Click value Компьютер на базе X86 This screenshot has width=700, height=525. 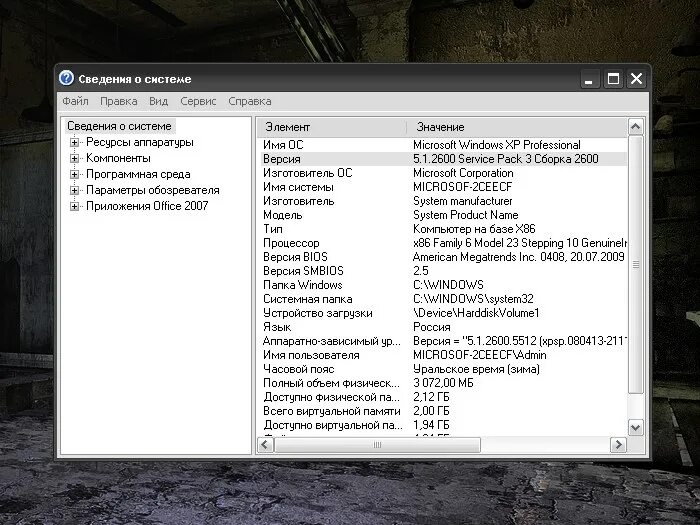[x=474, y=229]
